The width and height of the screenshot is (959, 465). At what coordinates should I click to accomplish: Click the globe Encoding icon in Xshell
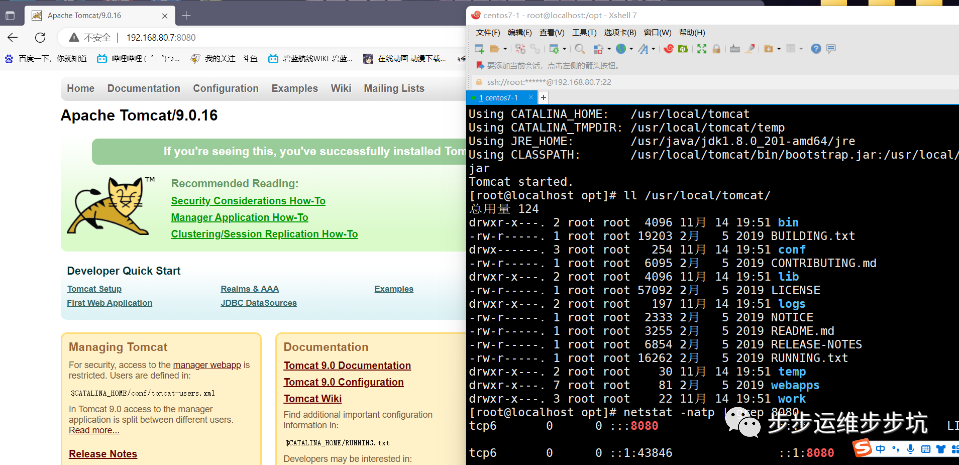pyautogui.click(x=621, y=49)
